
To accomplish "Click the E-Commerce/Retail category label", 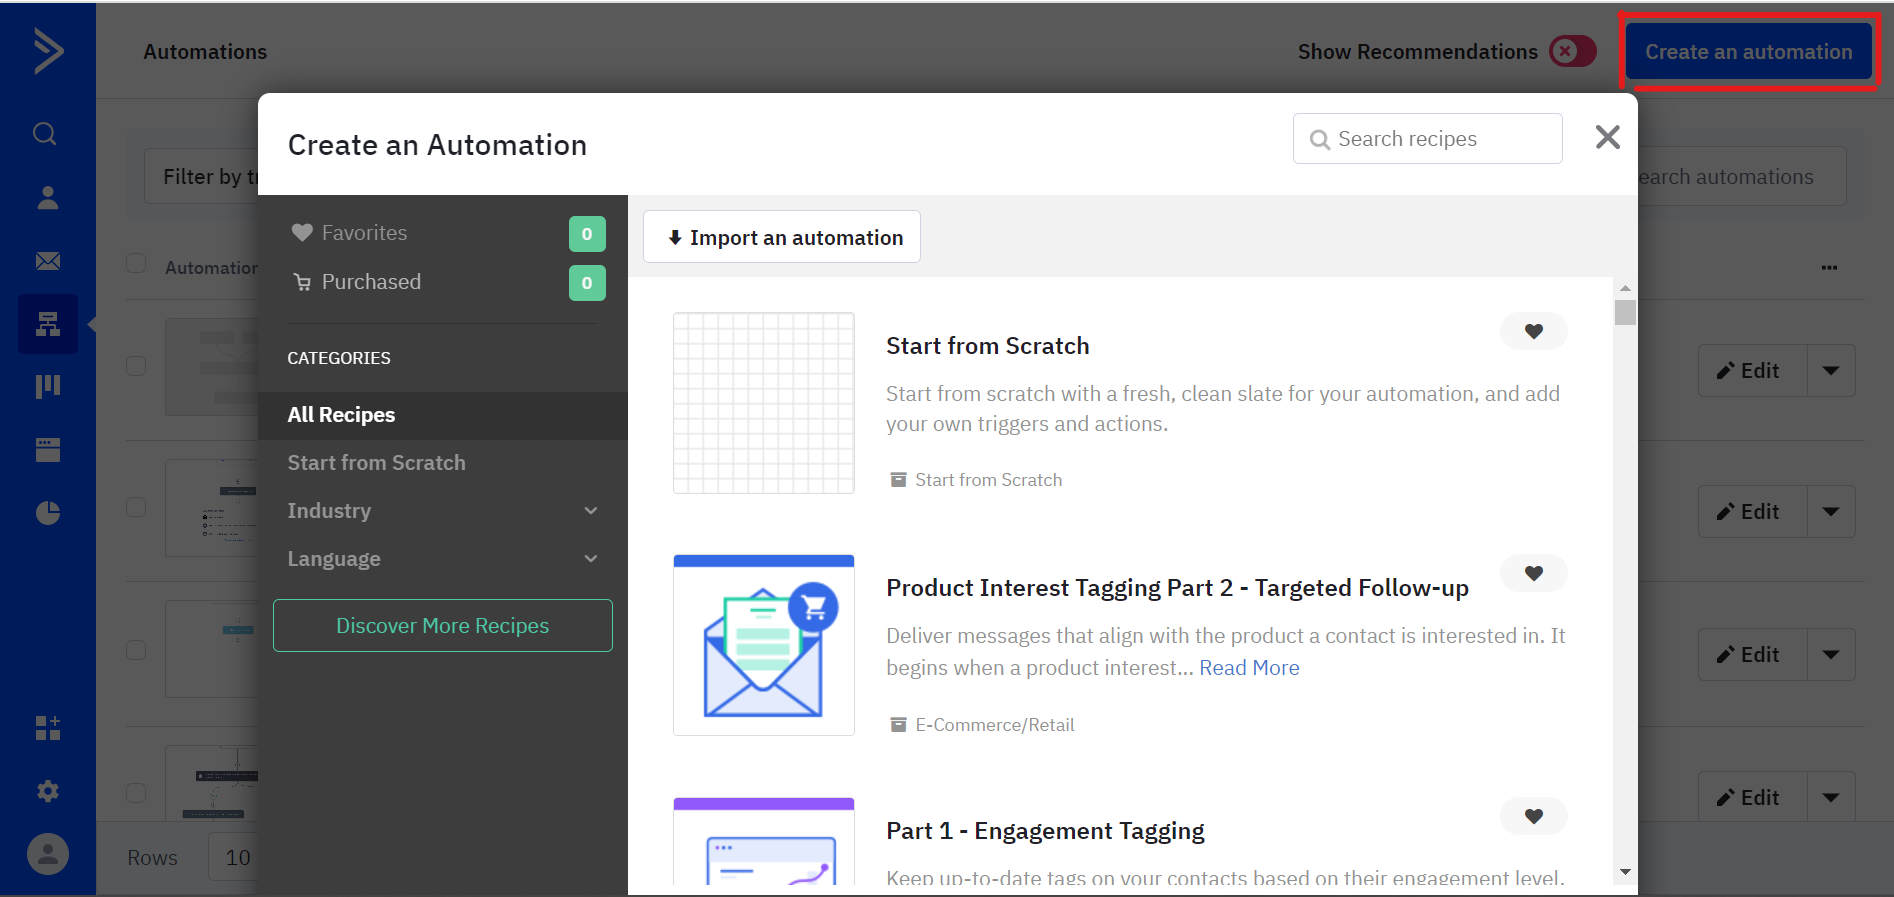I will [994, 725].
